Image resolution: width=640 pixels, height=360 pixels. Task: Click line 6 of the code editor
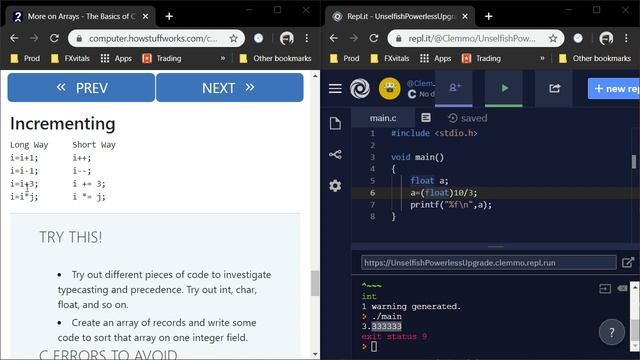tap(492, 193)
